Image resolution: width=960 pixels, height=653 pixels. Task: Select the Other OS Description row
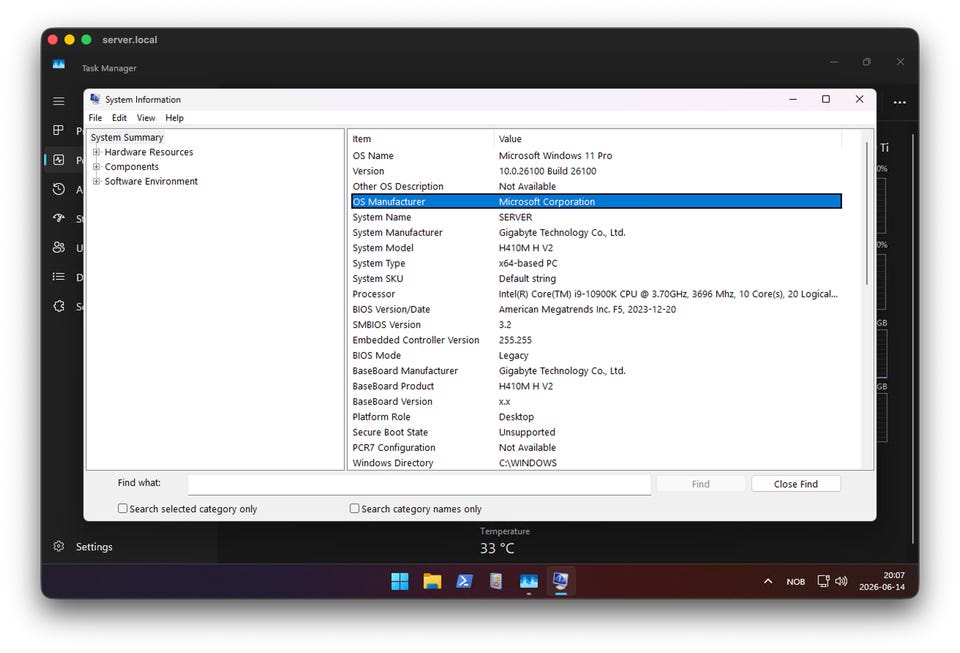click(596, 186)
